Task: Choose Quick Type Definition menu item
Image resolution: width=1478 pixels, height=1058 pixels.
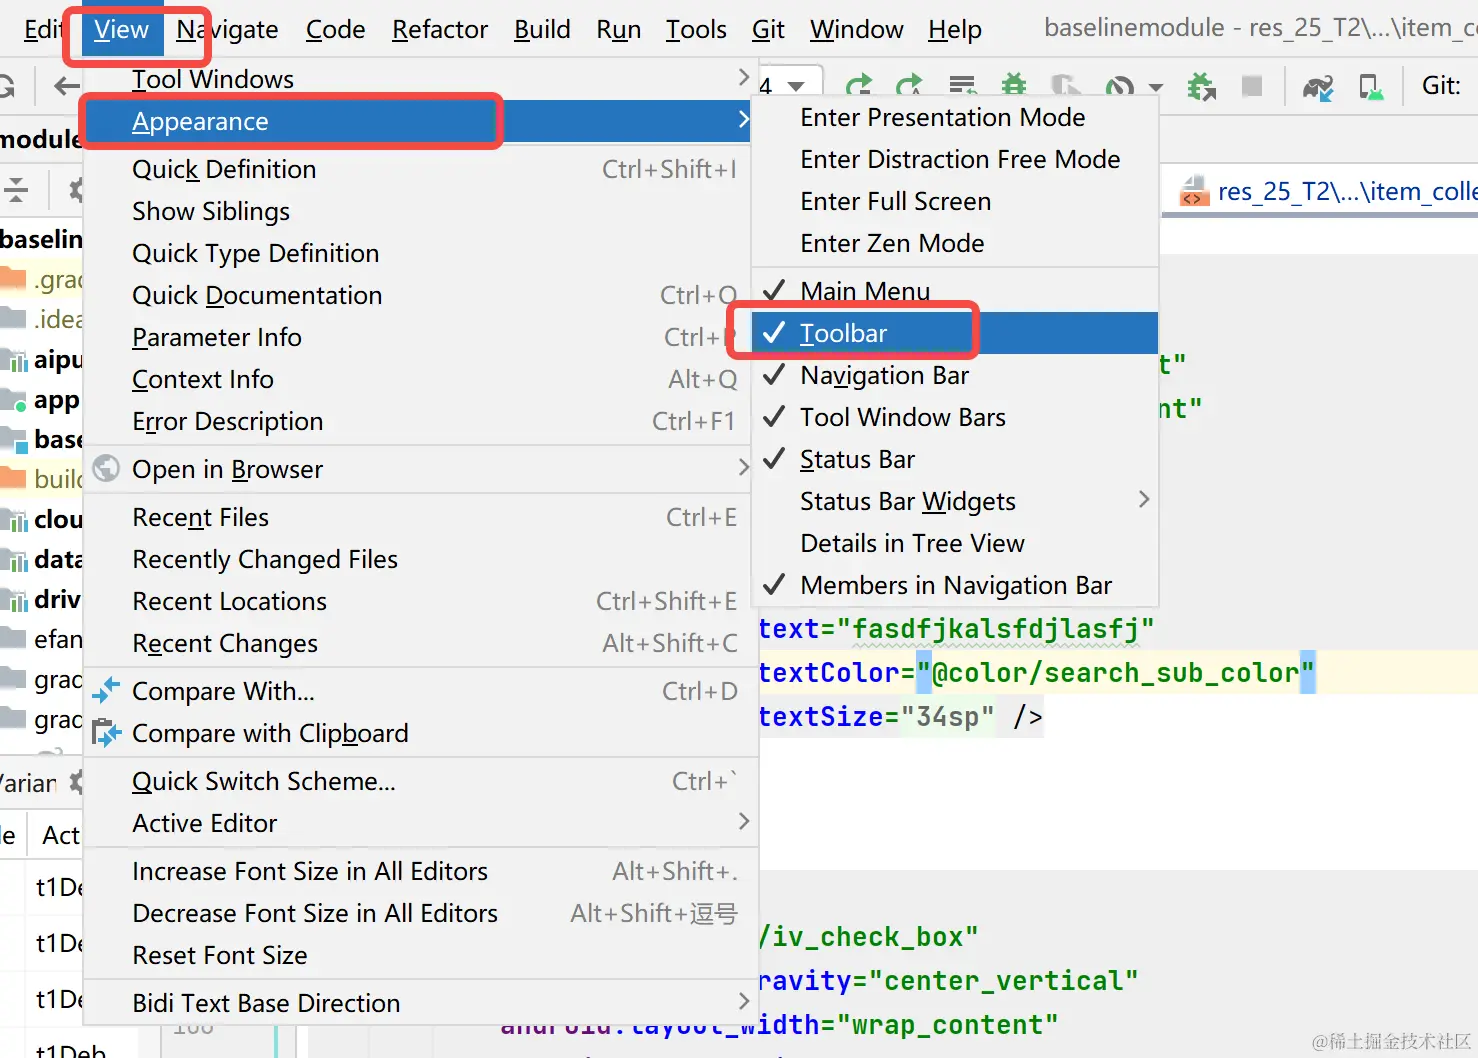Action: (418, 253)
